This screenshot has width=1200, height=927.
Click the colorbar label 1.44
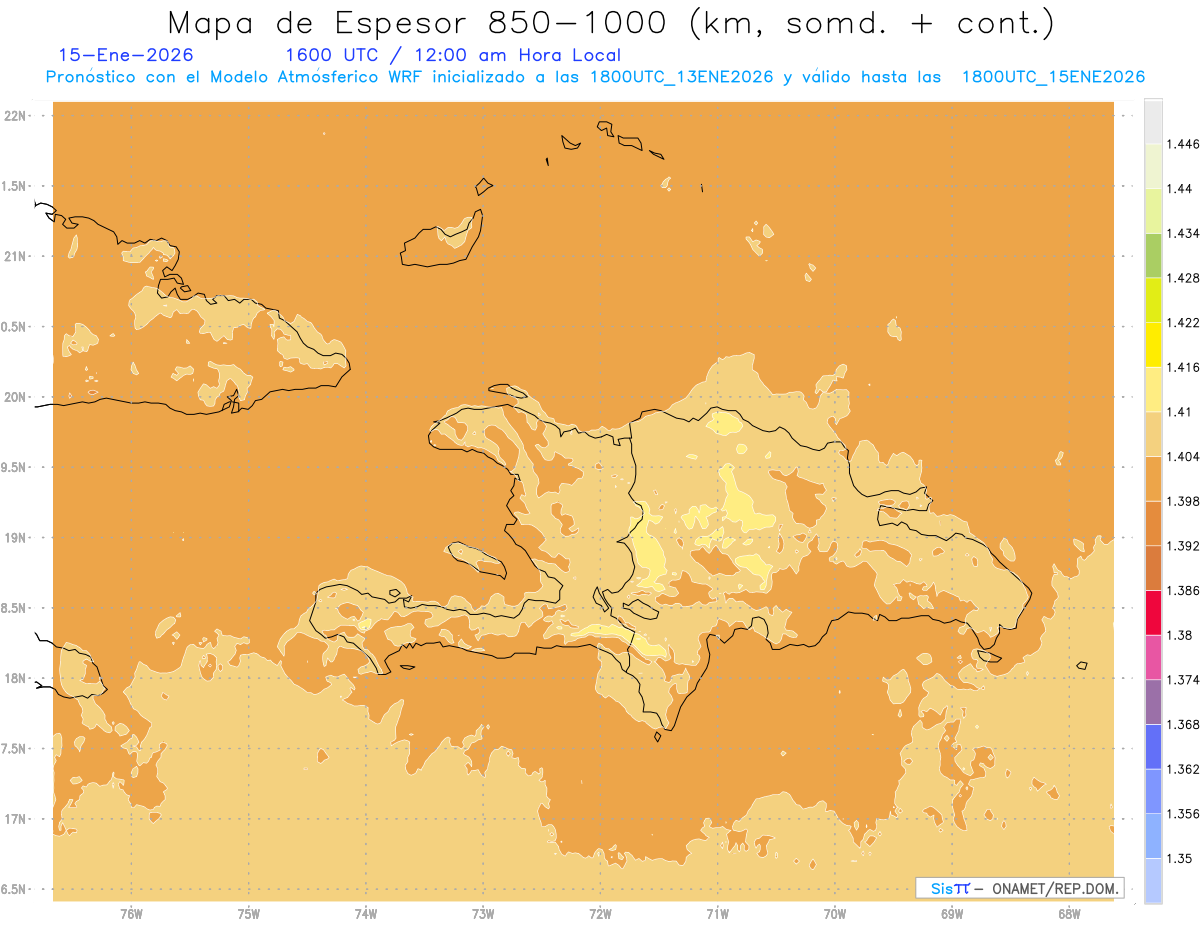1180,189
